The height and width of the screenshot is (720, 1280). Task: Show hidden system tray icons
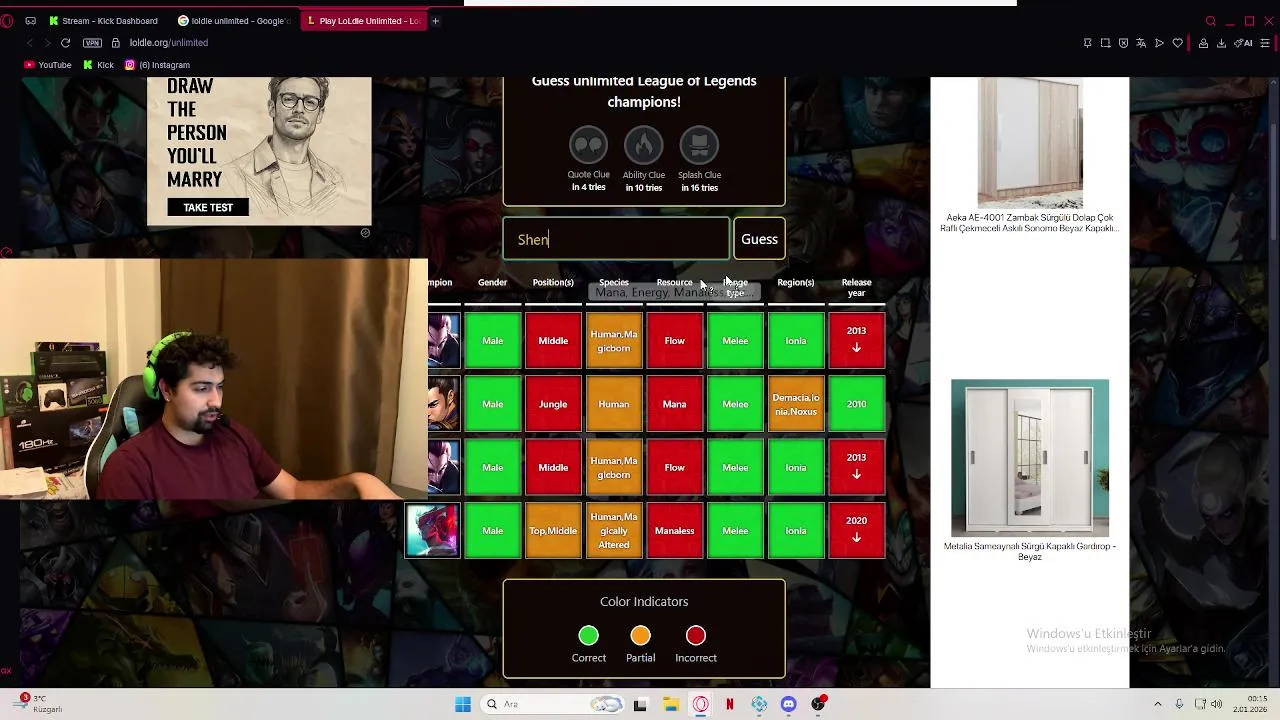click(1158, 705)
